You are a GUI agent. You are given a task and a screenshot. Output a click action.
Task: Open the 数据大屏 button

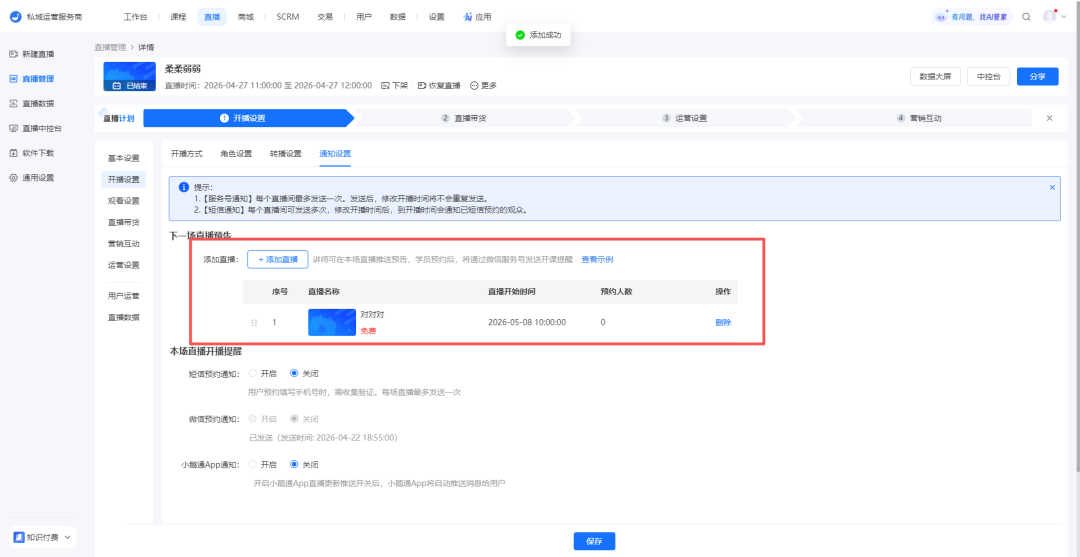pos(935,76)
